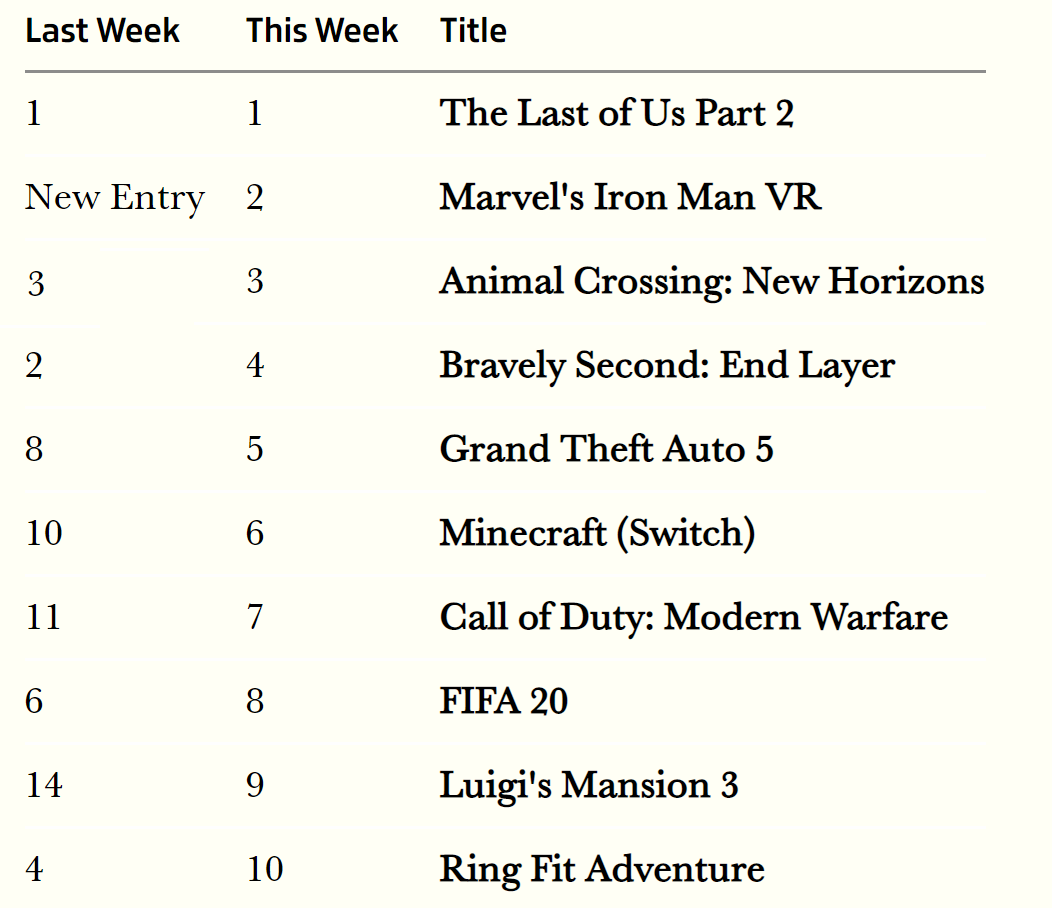
Task: Select Call of Duty: Modern Warfare title
Action: click(x=694, y=617)
